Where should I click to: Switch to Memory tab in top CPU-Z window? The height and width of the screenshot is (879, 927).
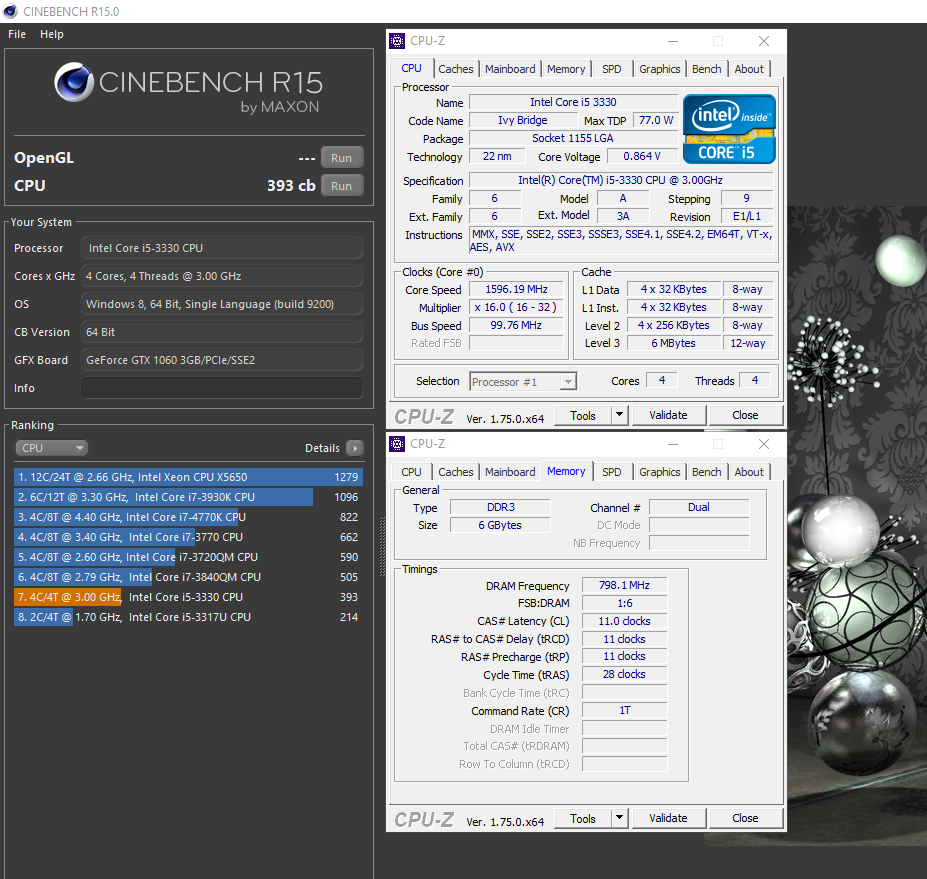tap(566, 69)
